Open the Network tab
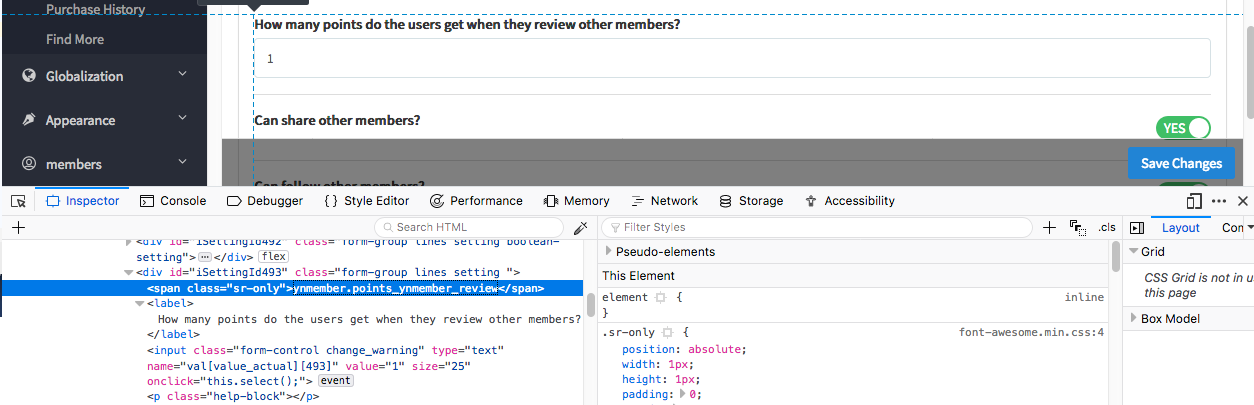Image resolution: width=1254 pixels, height=405 pixels. [x=664, y=201]
